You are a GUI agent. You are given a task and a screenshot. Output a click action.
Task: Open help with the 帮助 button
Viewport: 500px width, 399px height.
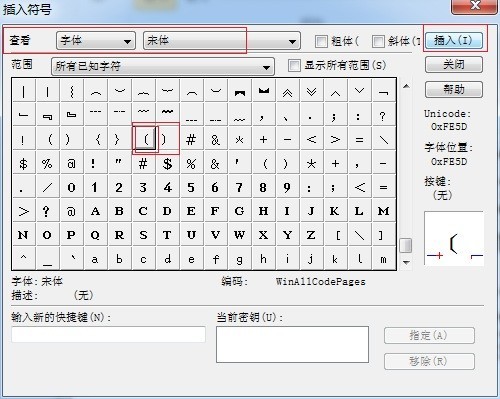454,89
